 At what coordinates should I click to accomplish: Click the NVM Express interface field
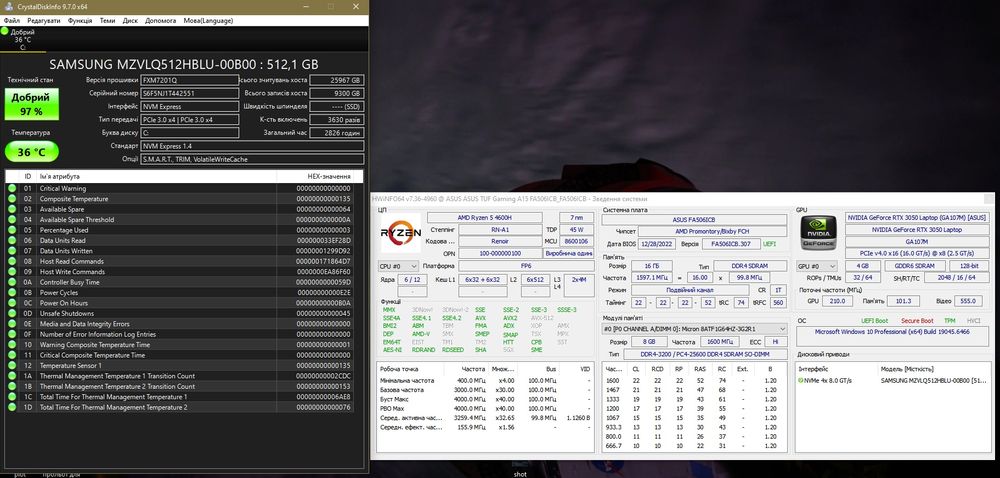pyautogui.click(x=190, y=106)
